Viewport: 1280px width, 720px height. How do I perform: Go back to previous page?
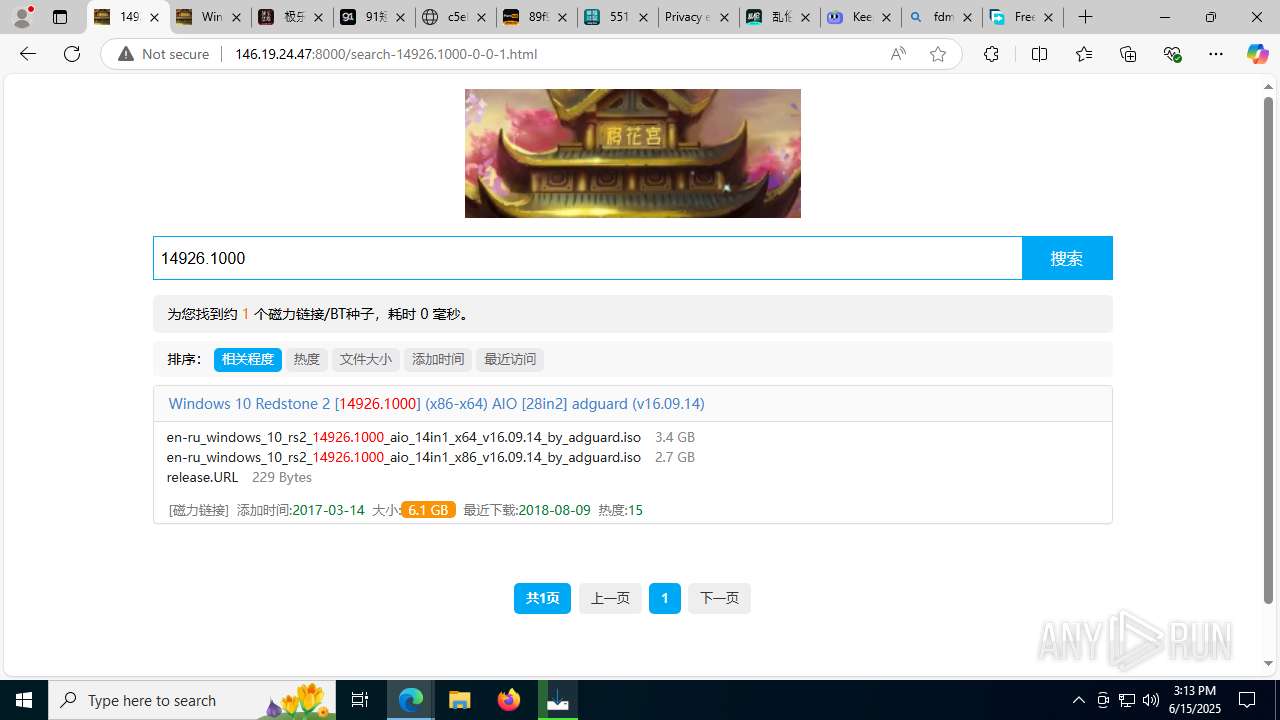tap(28, 54)
